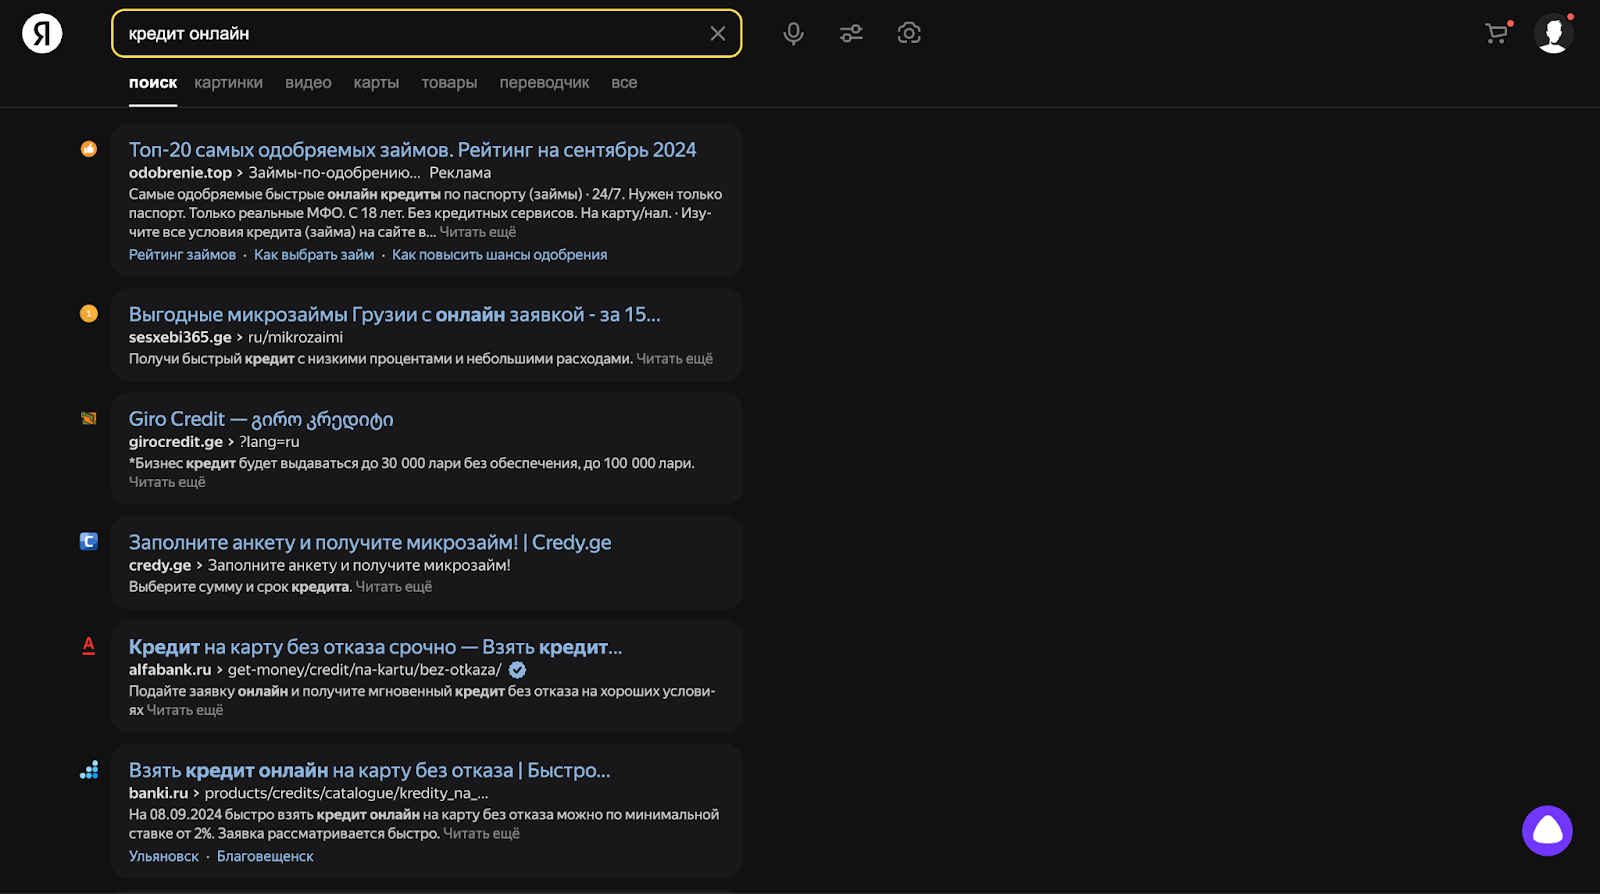Click the Giro Credit favicon
This screenshot has width=1600, height=894.
[89, 418]
